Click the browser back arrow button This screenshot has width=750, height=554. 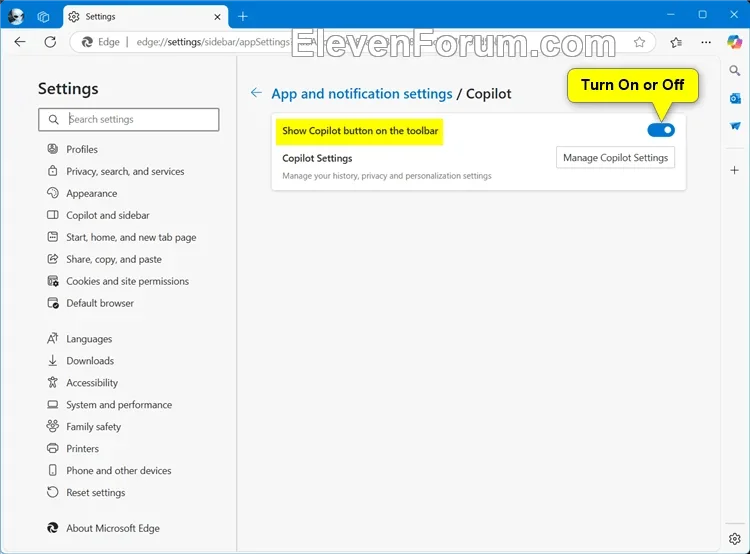(20, 42)
